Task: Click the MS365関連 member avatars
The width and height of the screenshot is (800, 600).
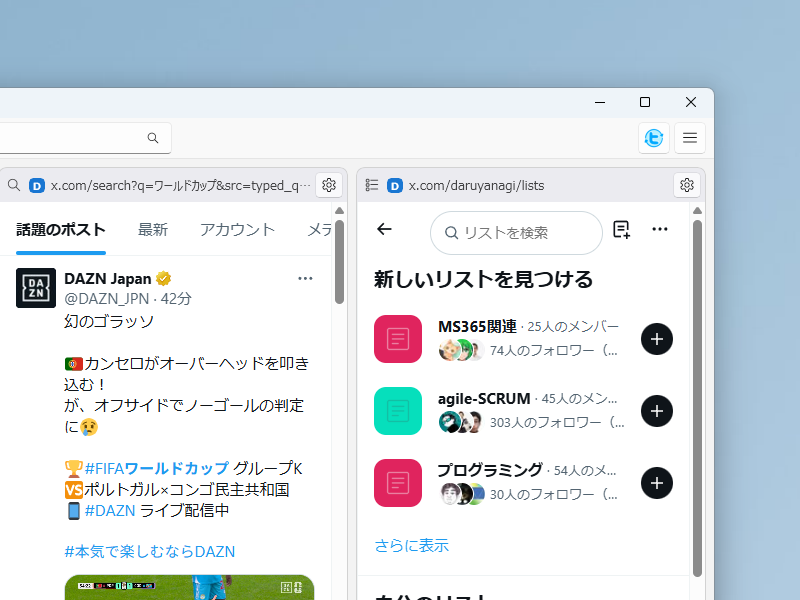Action: click(461, 350)
